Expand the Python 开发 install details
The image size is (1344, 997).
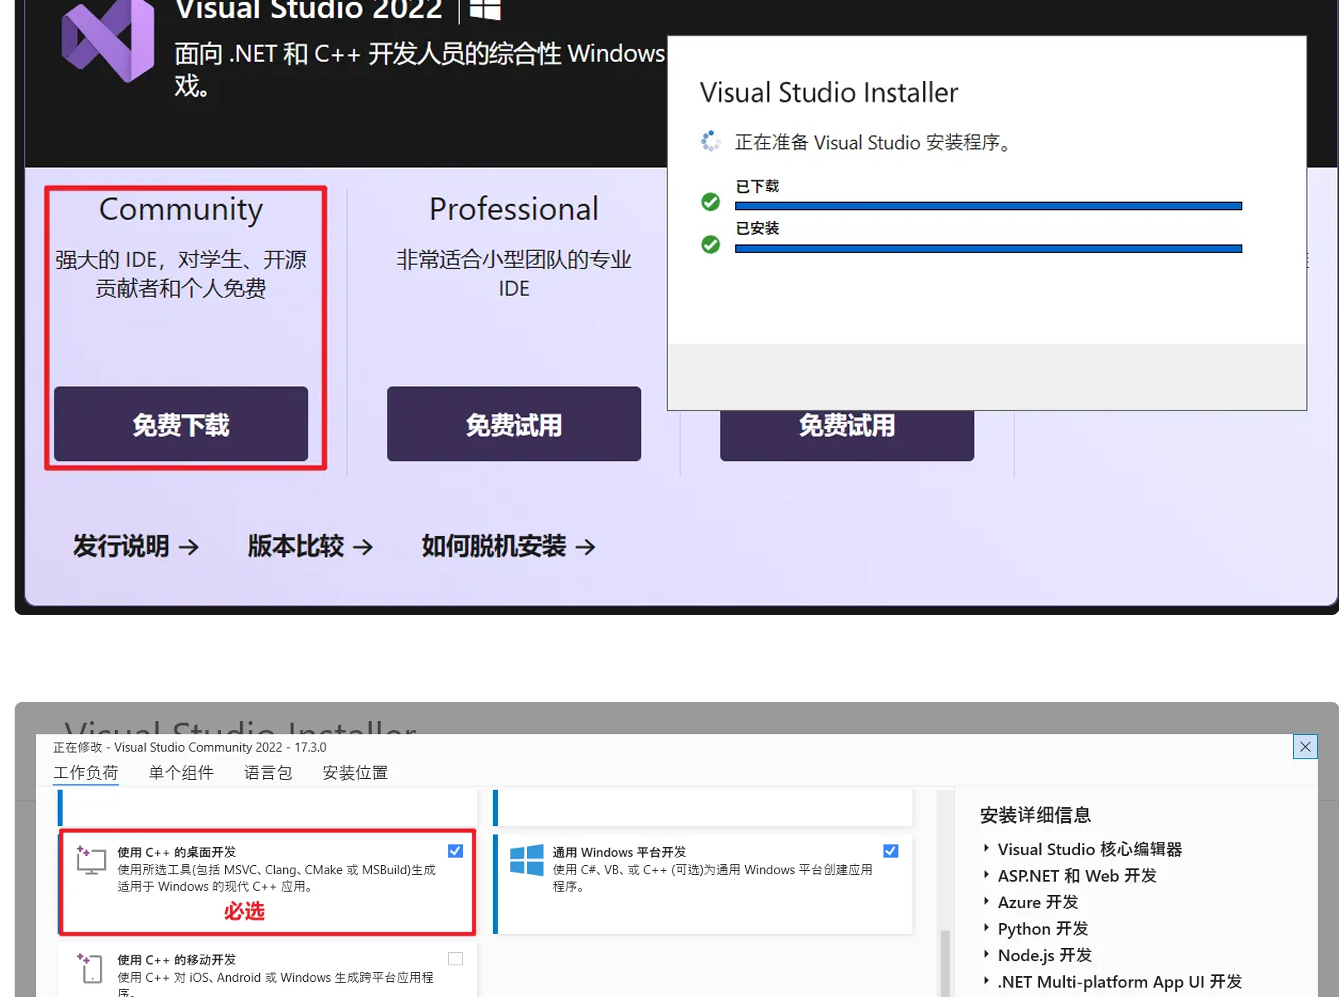coord(987,928)
